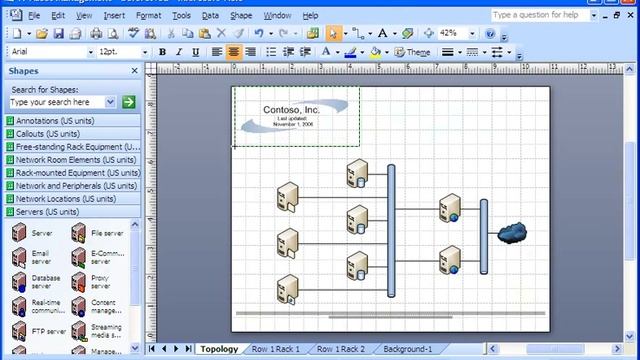Expand the line weight dropdown arrow
The height and width of the screenshot is (360, 640).
[460, 52]
